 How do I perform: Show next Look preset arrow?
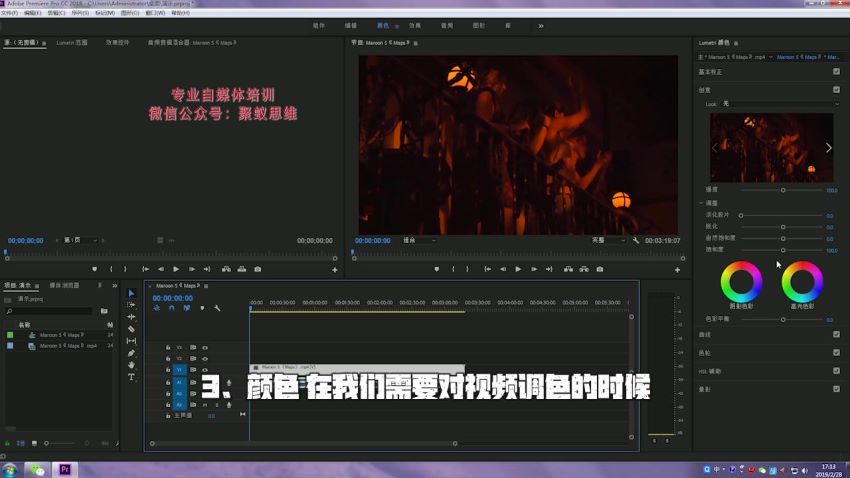click(x=828, y=148)
